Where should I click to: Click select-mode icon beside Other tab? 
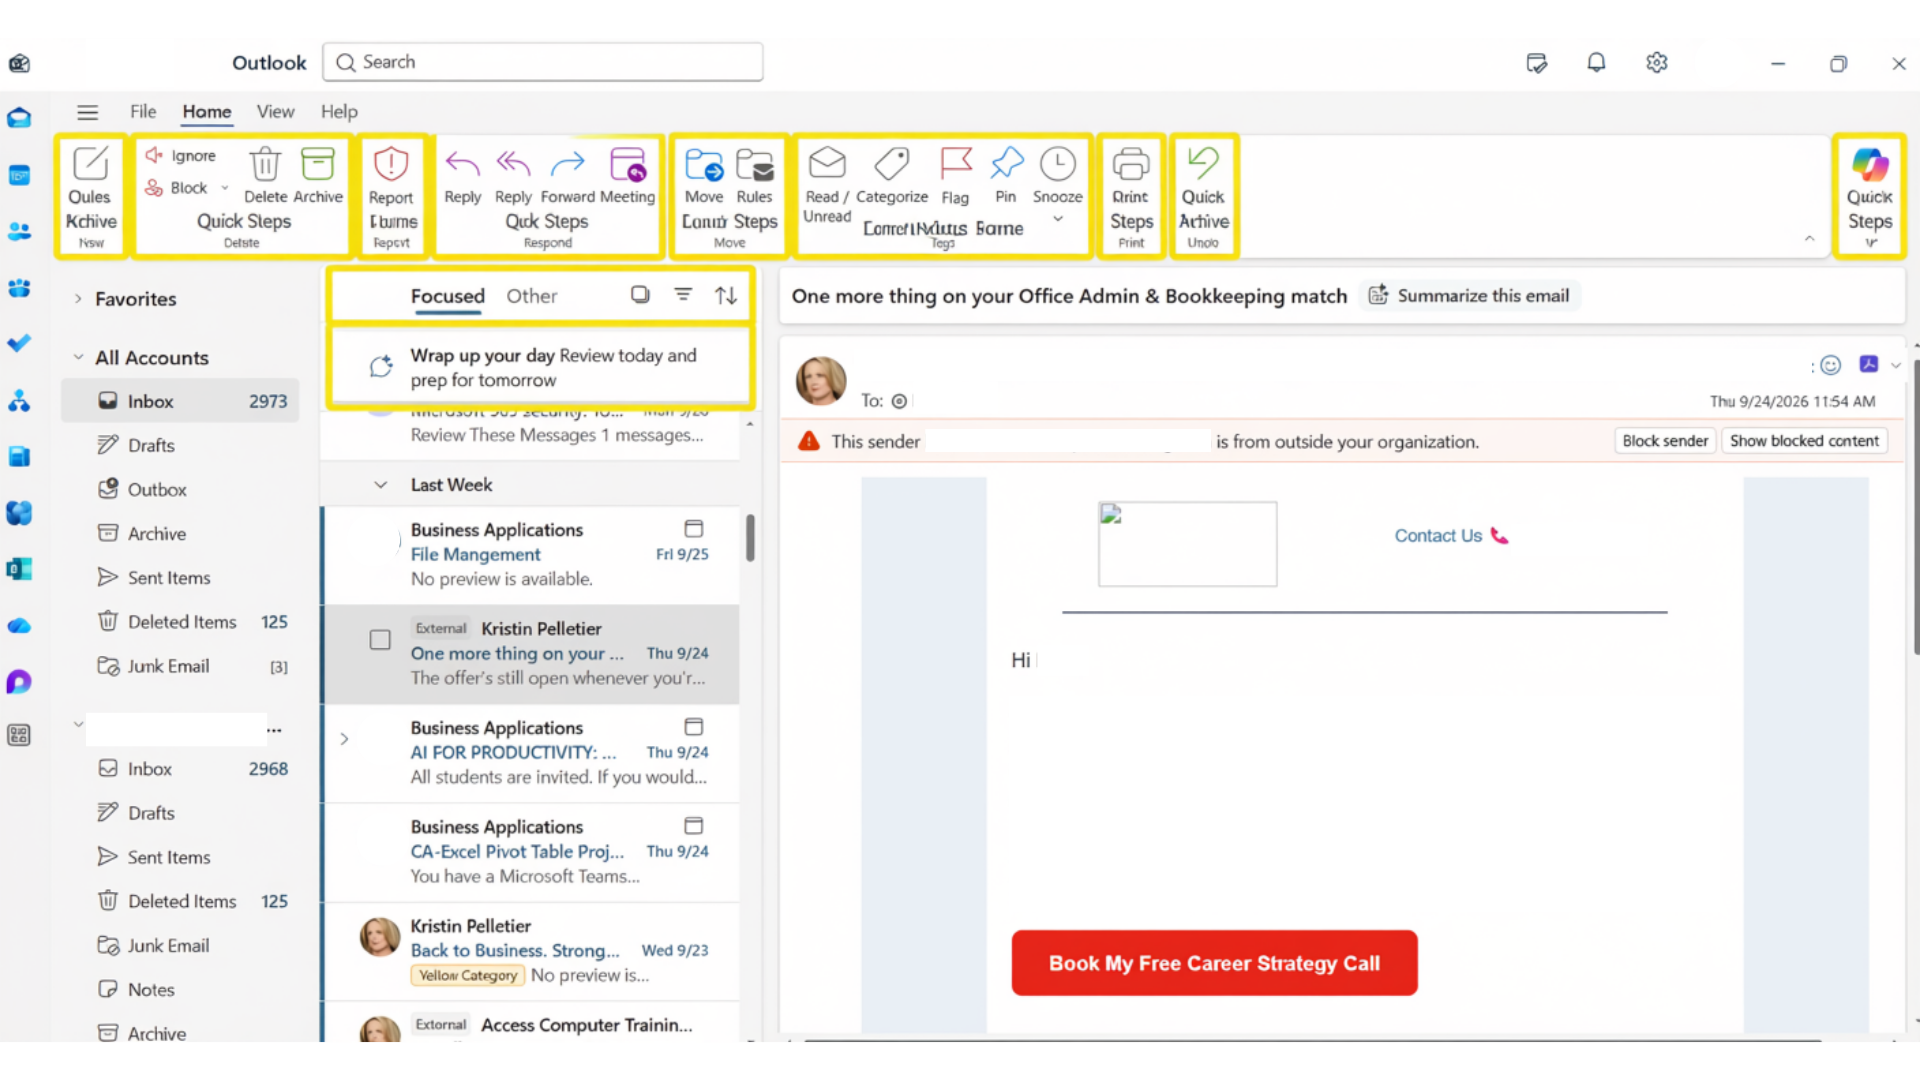pos(640,294)
